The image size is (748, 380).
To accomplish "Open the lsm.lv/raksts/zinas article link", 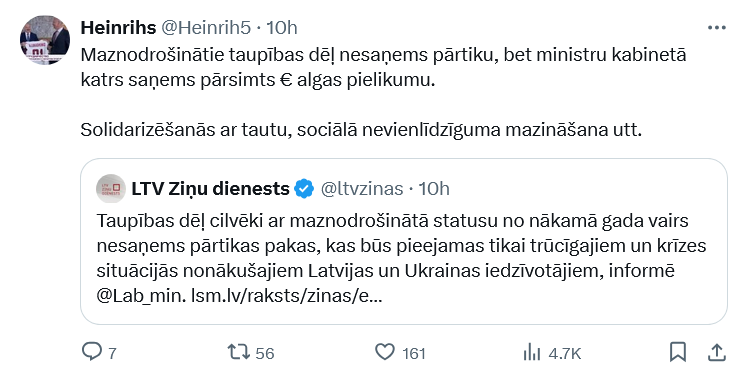I will (286, 296).
